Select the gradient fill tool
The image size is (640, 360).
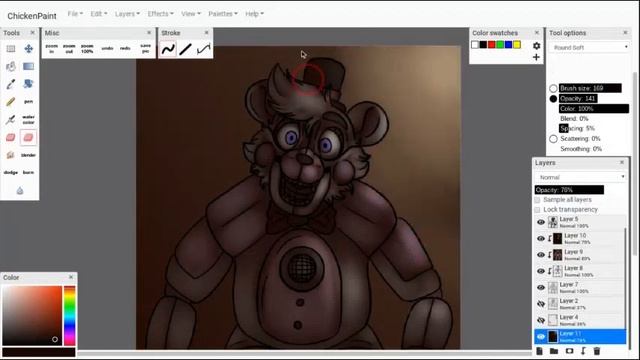tap(29, 67)
